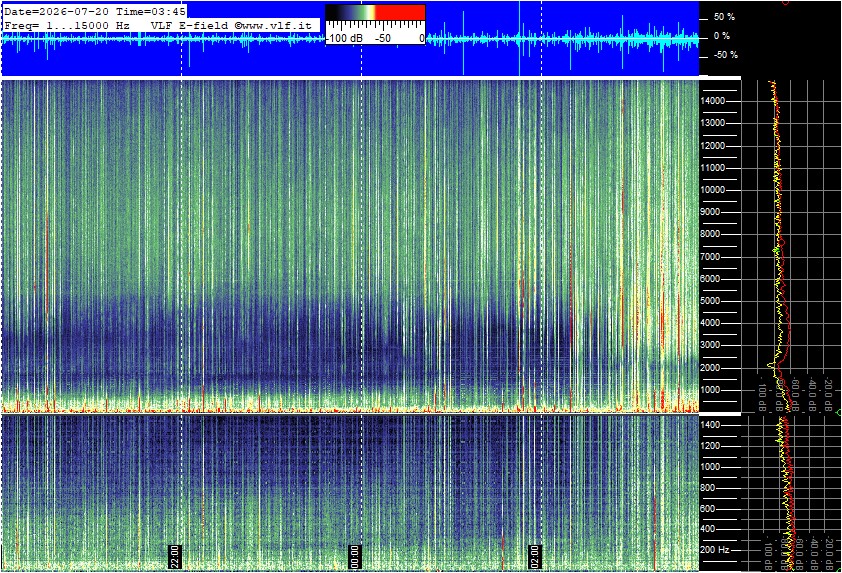Click the -50 label on dB color scale
This screenshot has width=842, height=573.
click(x=382, y=39)
